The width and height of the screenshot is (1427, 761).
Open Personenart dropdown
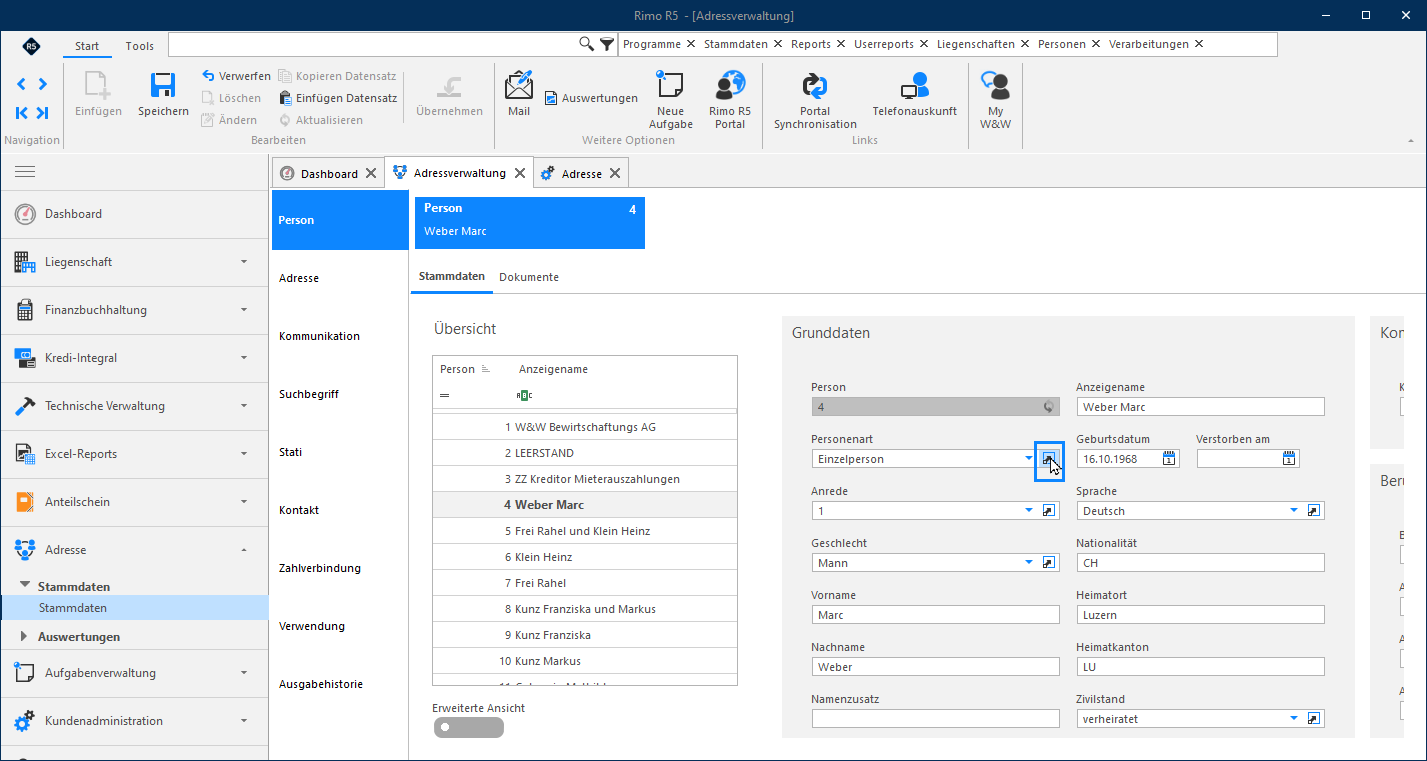(x=1028, y=459)
